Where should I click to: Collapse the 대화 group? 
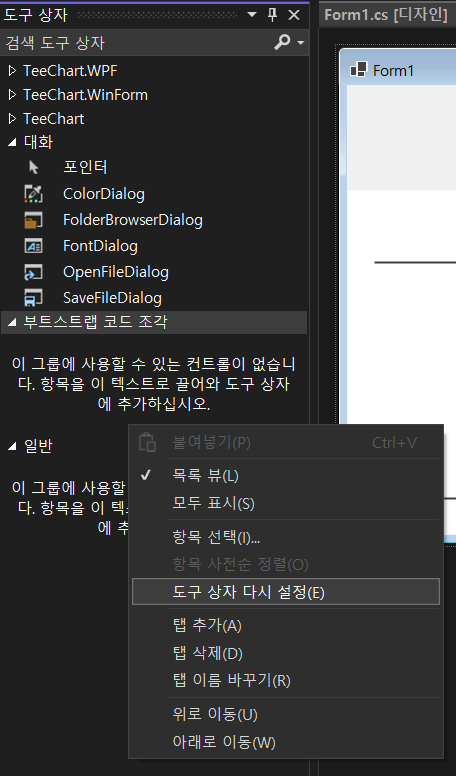(x=12, y=143)
